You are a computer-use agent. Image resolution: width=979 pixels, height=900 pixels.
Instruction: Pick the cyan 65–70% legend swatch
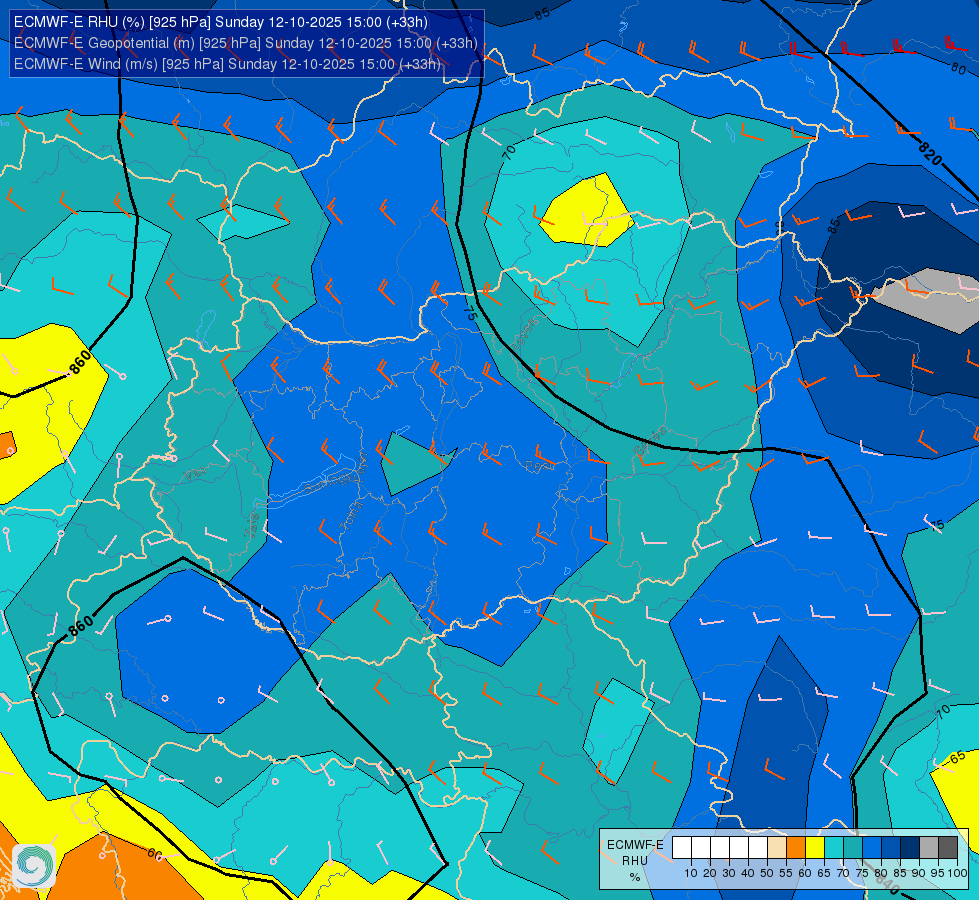tap(834, 848)
